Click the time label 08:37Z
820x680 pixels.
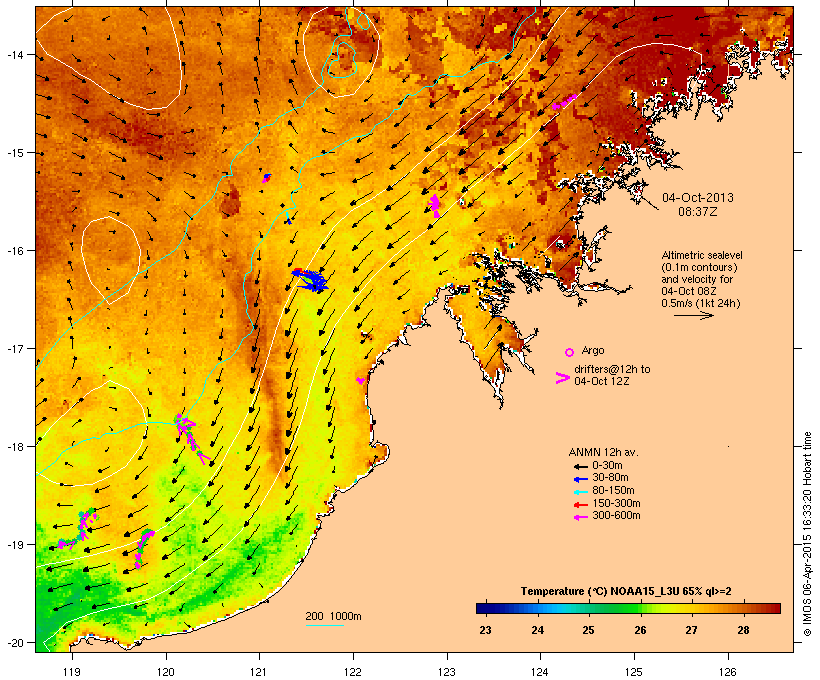(x=698, y=212)
